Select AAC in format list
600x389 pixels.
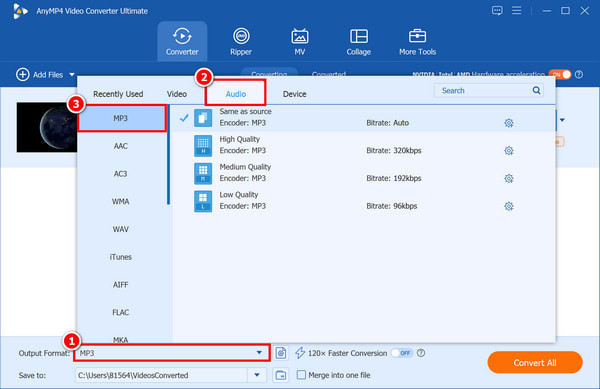pyautogui.click(x=121, y=146)
